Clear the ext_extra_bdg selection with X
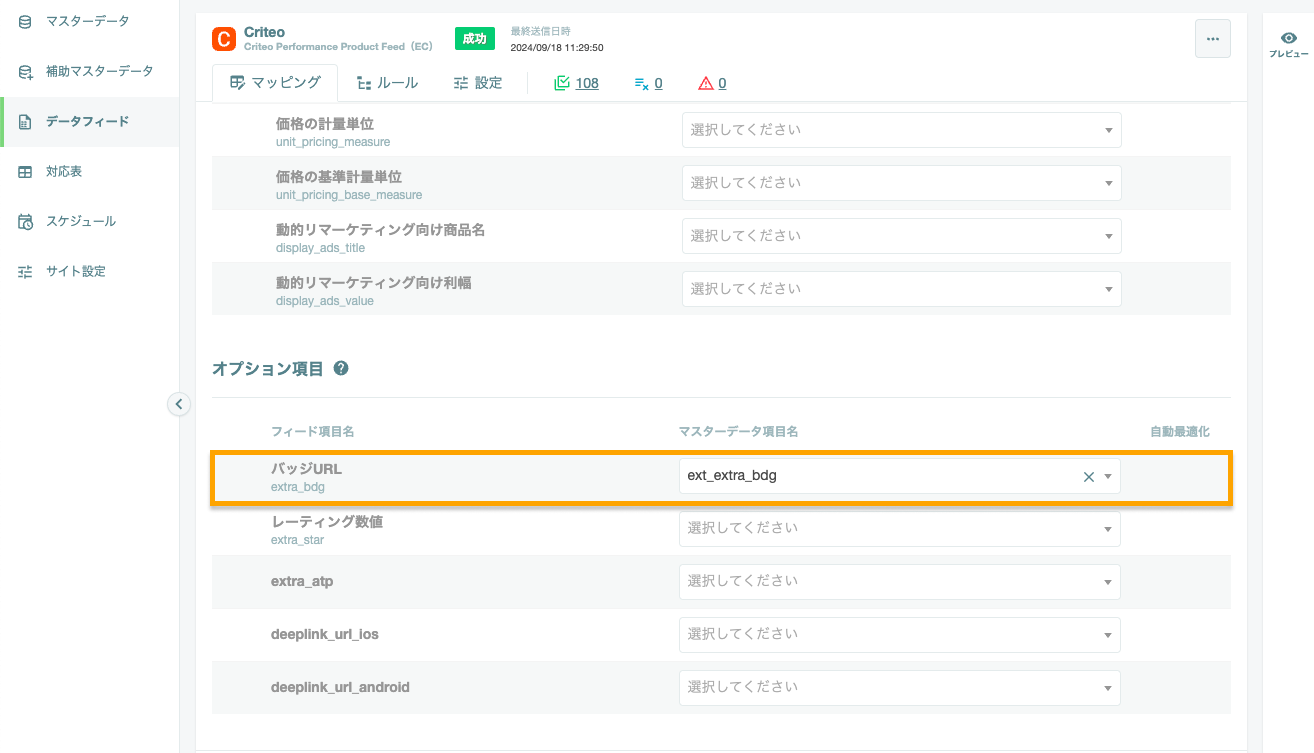 coord(1089,477)
